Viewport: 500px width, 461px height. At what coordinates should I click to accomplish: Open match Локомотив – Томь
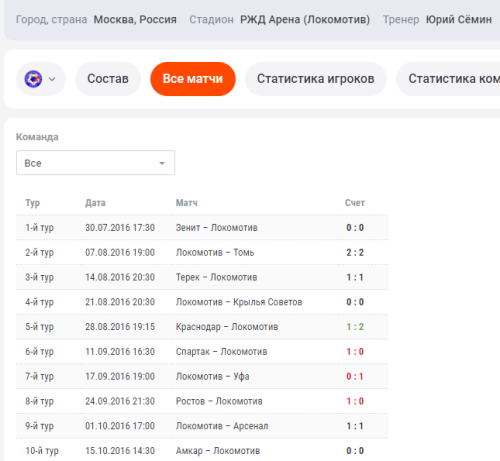pos(215,253)
